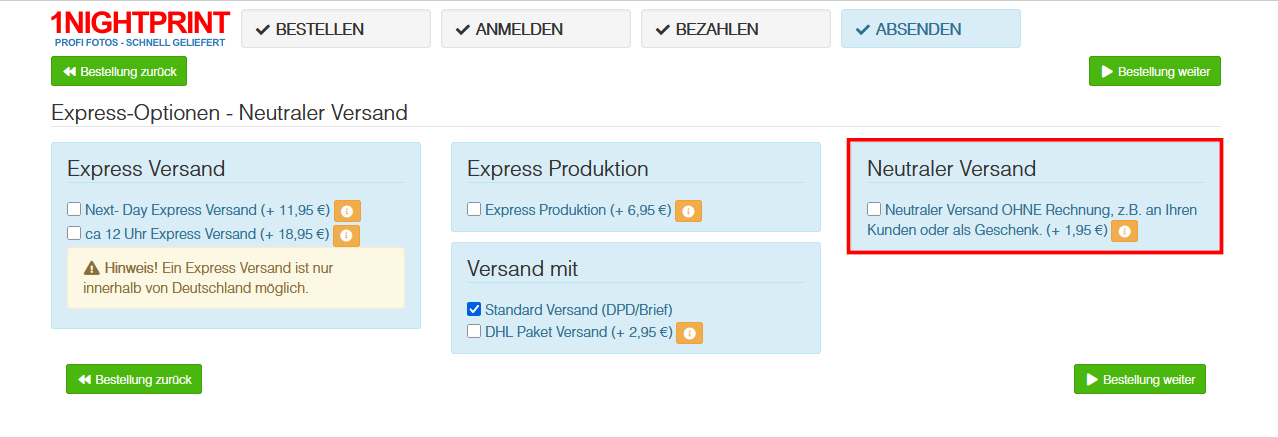Open info icon for Next-Day Express Versand
The image size is (1278, 437).
click(347, 211)
